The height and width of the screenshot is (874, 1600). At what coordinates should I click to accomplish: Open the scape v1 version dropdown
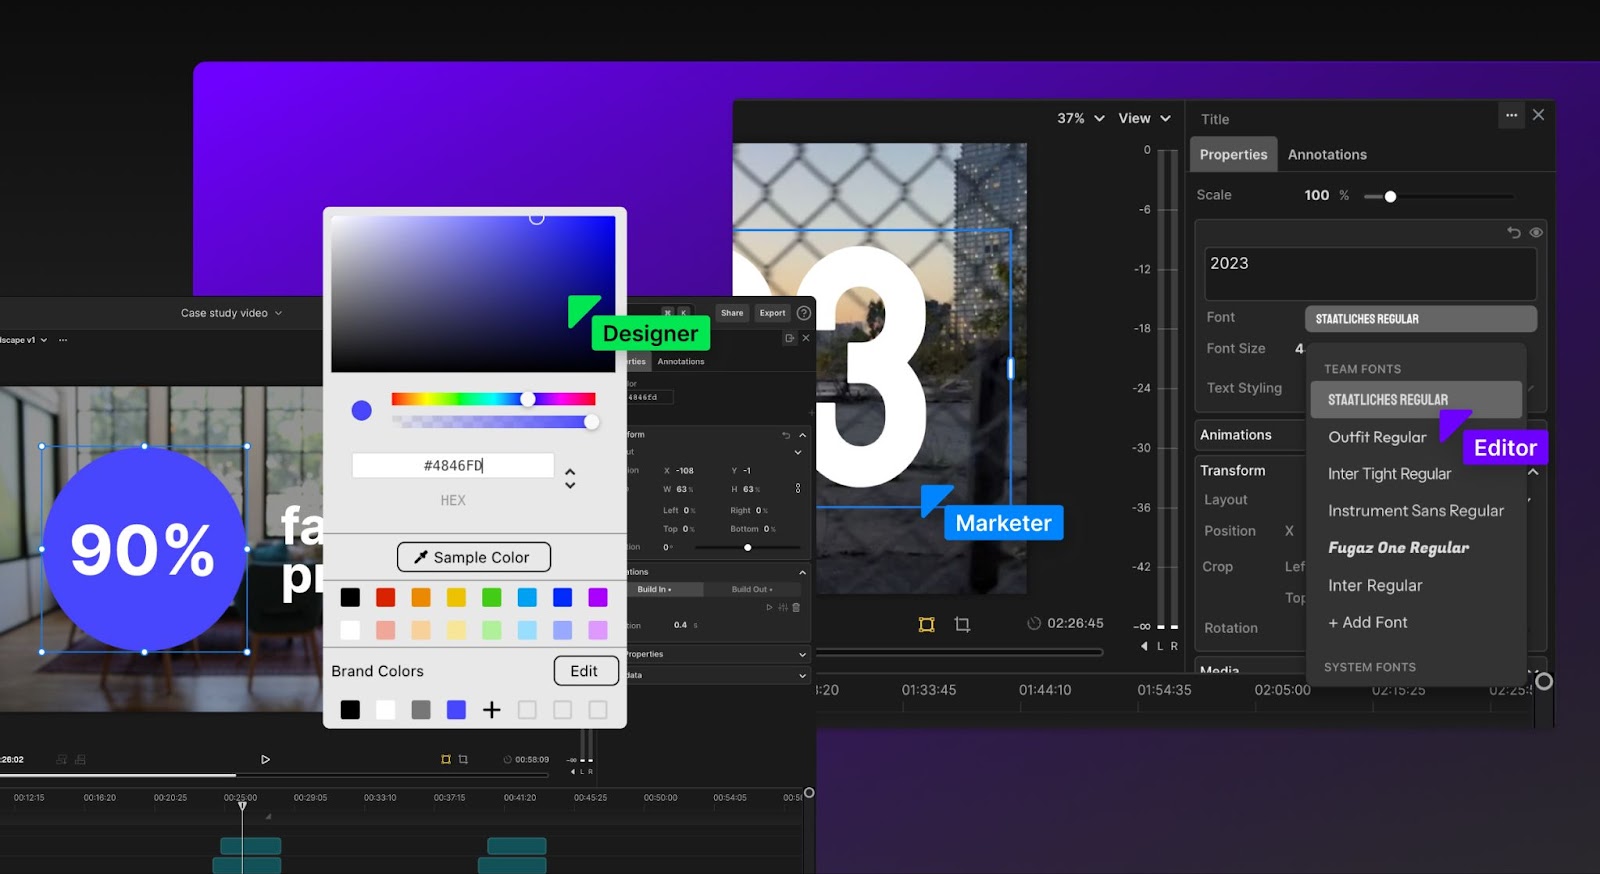24,340
